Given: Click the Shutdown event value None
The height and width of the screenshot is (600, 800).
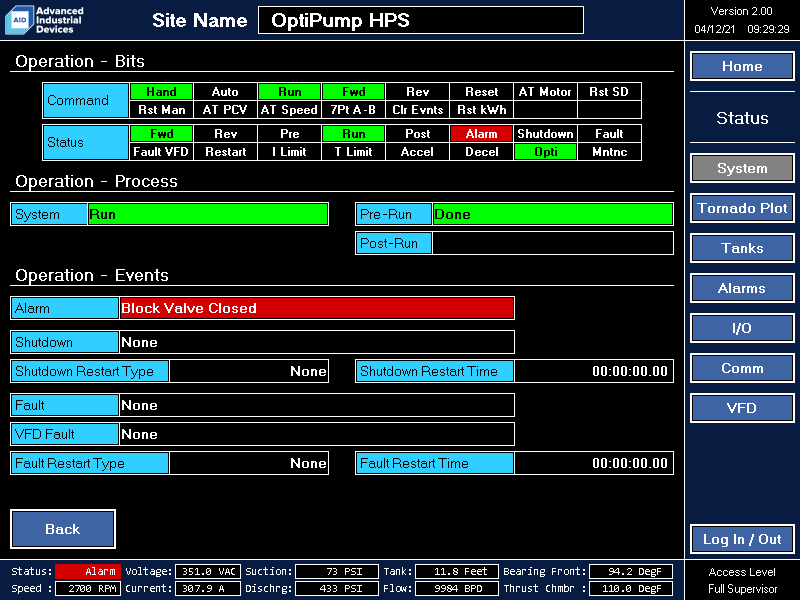Looking at the screenshot, I should (316, 342).
